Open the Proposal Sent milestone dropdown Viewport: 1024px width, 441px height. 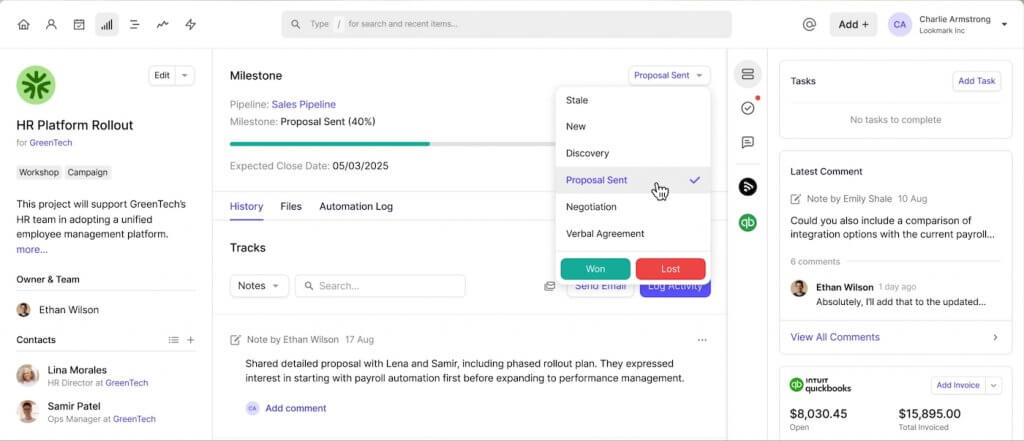click(x=669, y=75)
